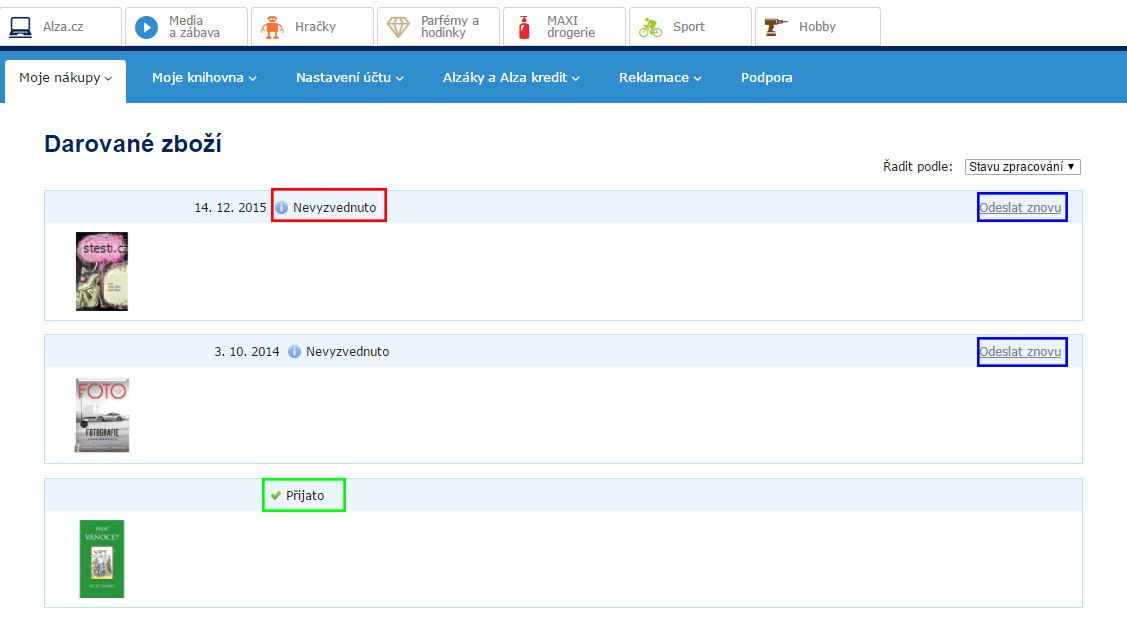The image size is (1127, 617).
Task: Click info icon beside 3. 10. 2014 Nevyzvednuto
Action: pyautogui.click(x=294, y=352)
